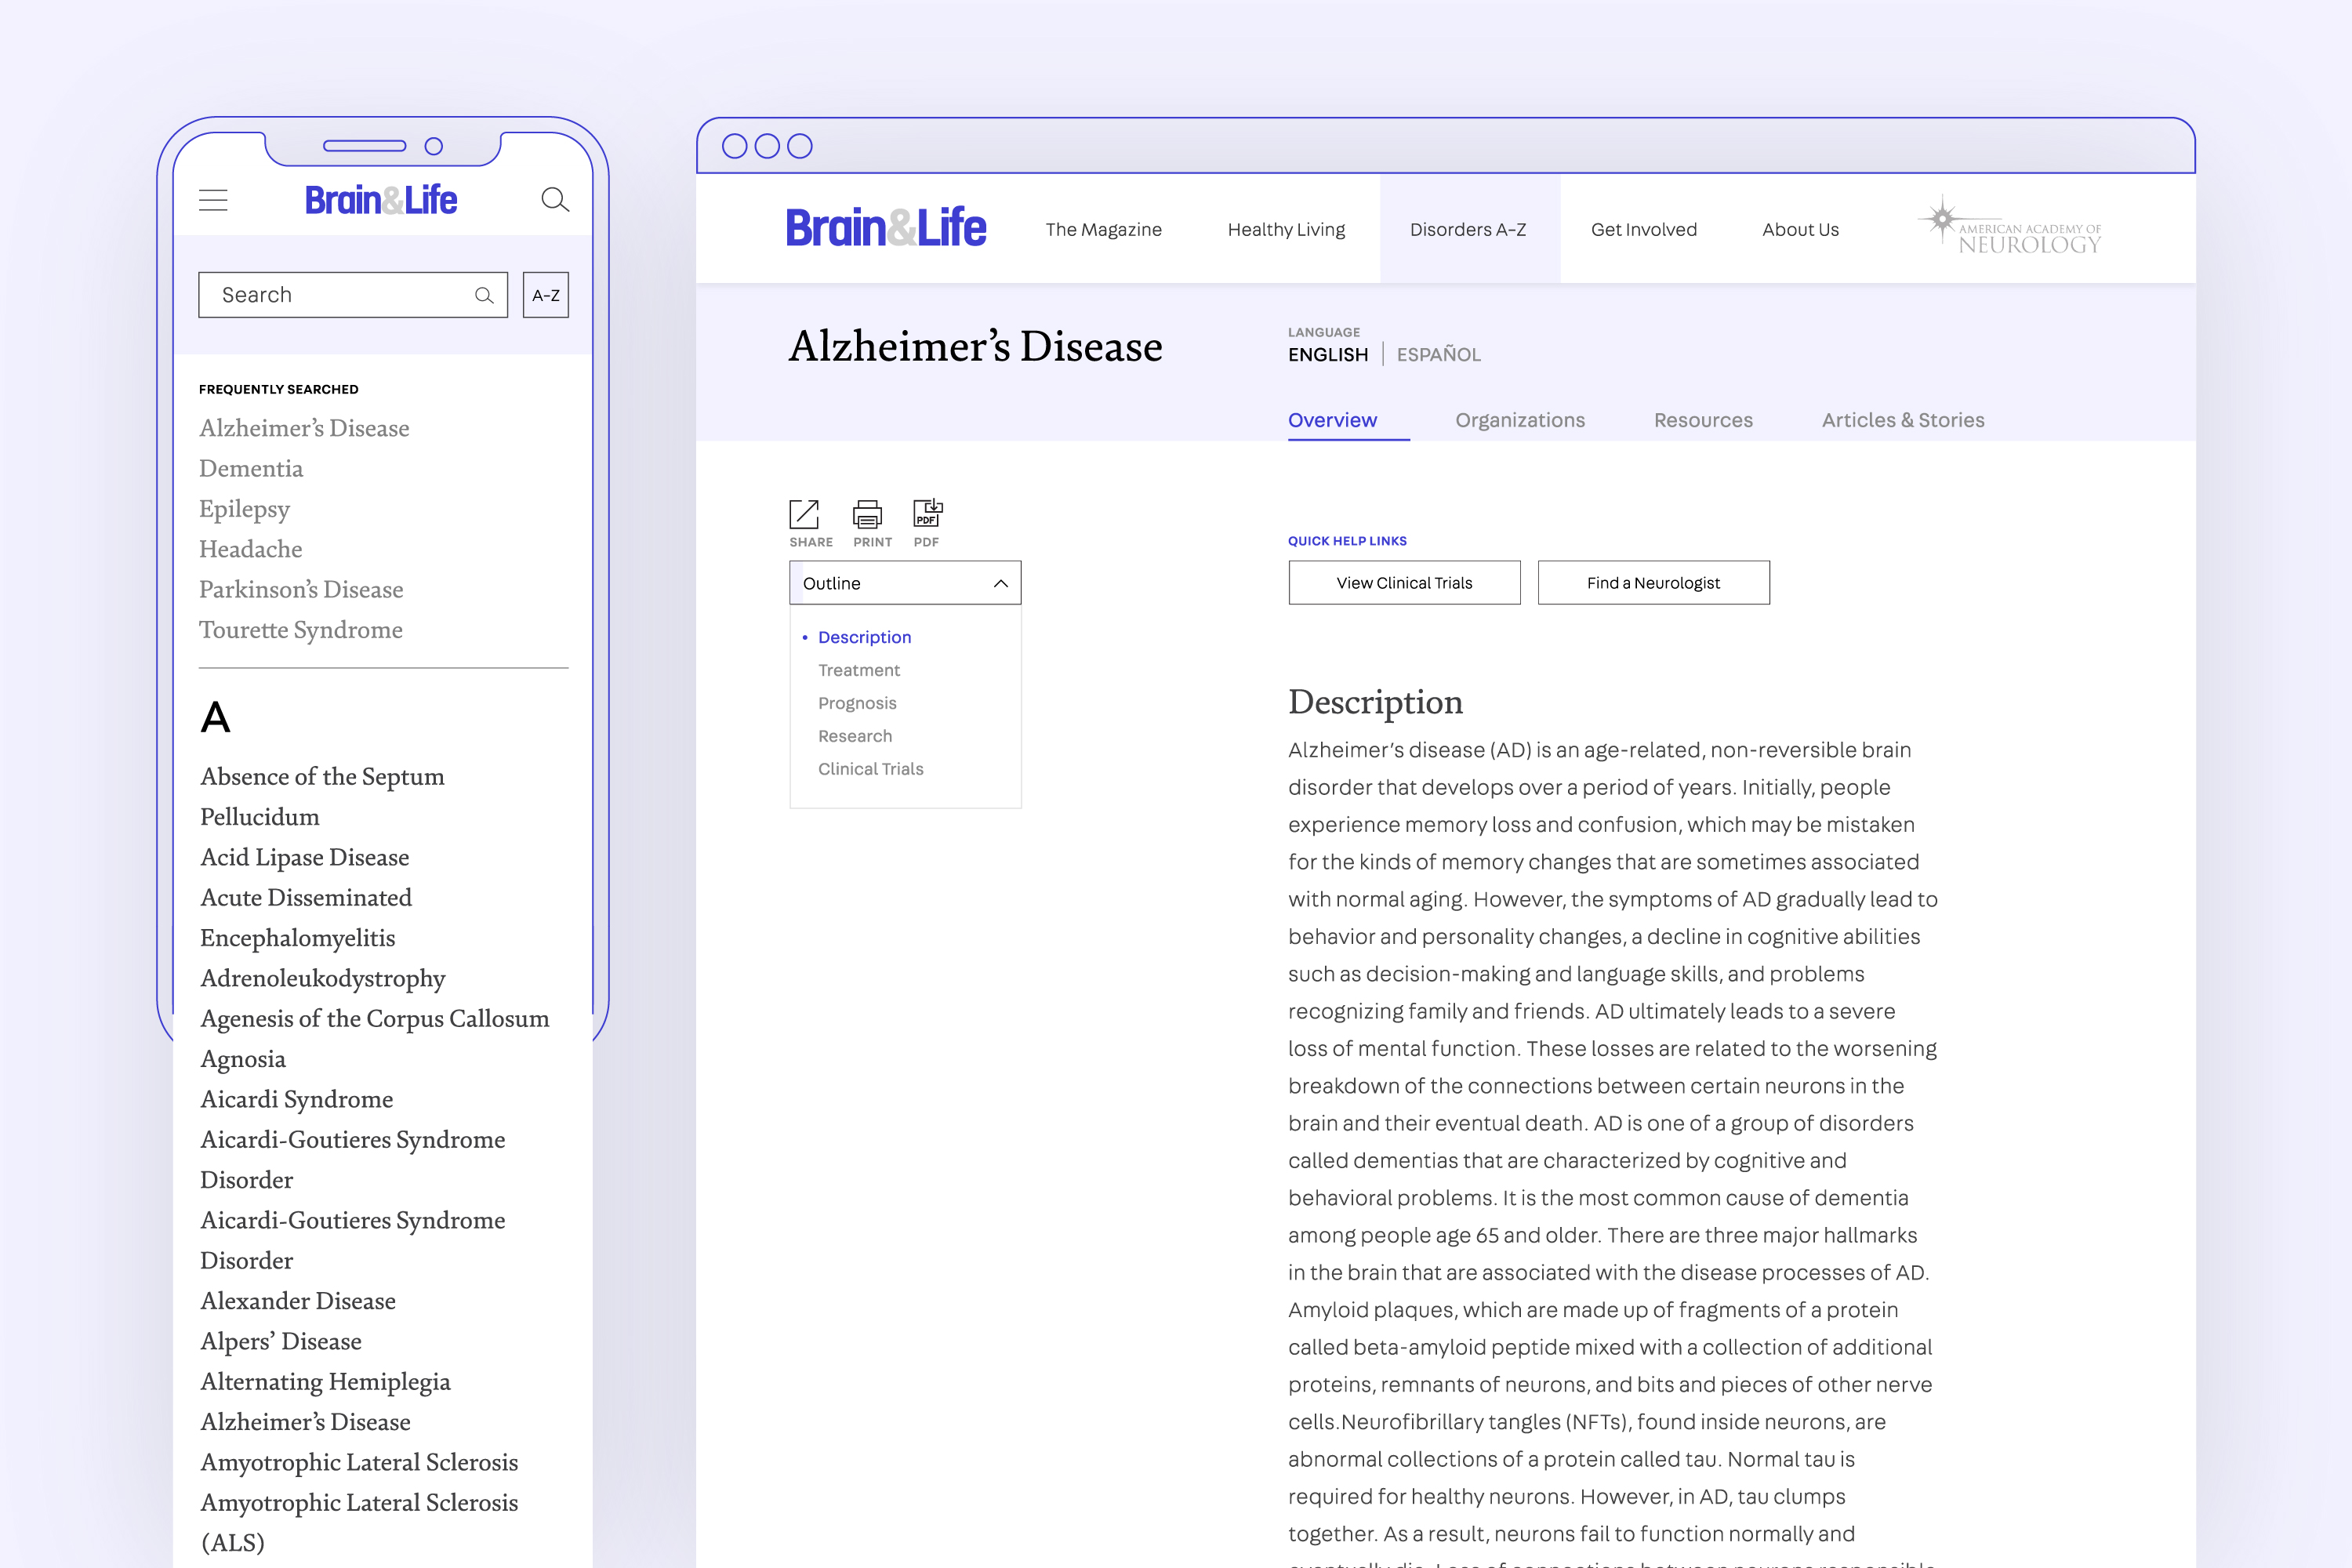2352x1568 pixels.
Task: Switch to the Organizations tab
Action: pyautogui.click(x=1520, y=420)
